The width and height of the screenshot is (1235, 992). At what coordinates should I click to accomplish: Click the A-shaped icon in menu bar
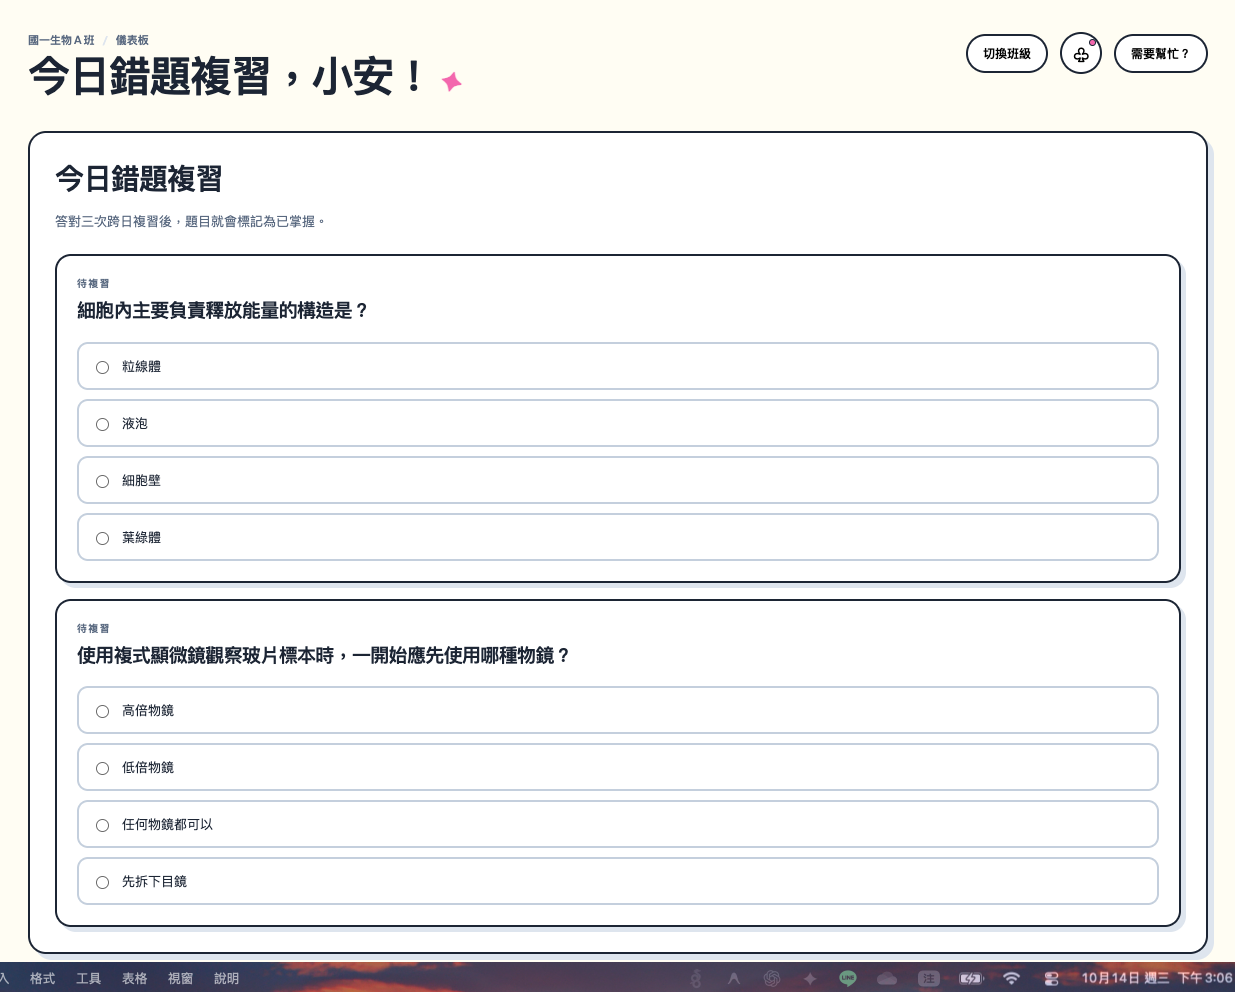pyautogui.click(x=734, y=978)
